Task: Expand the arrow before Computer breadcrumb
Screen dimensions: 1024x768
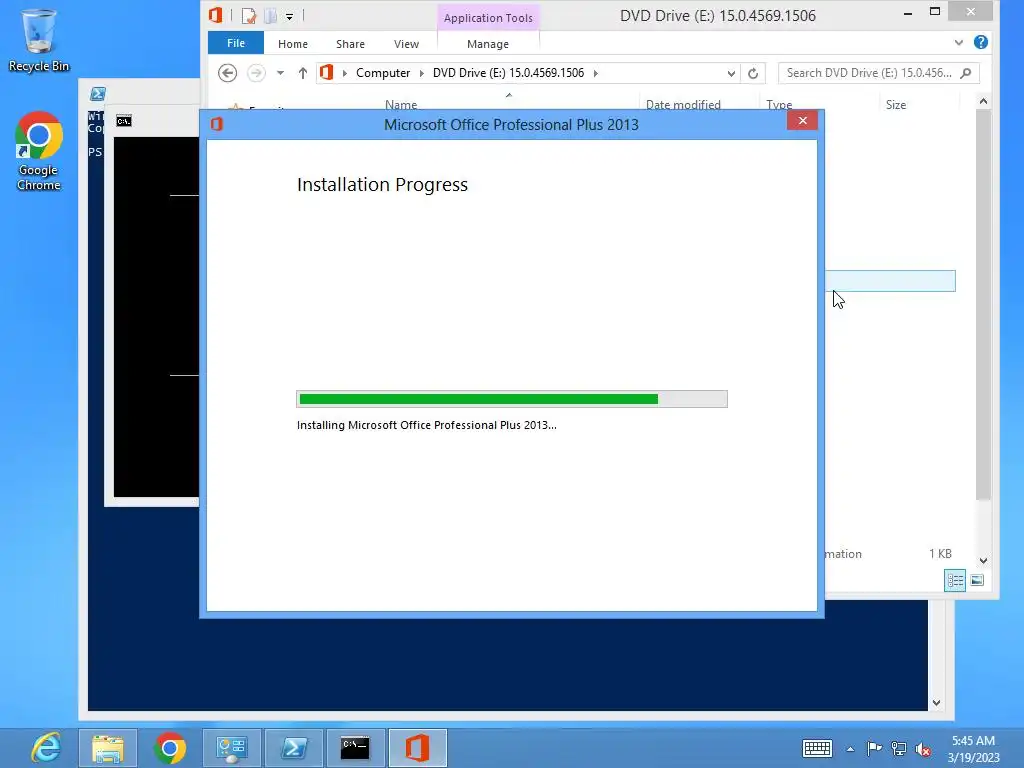Action: click(345, 73)
